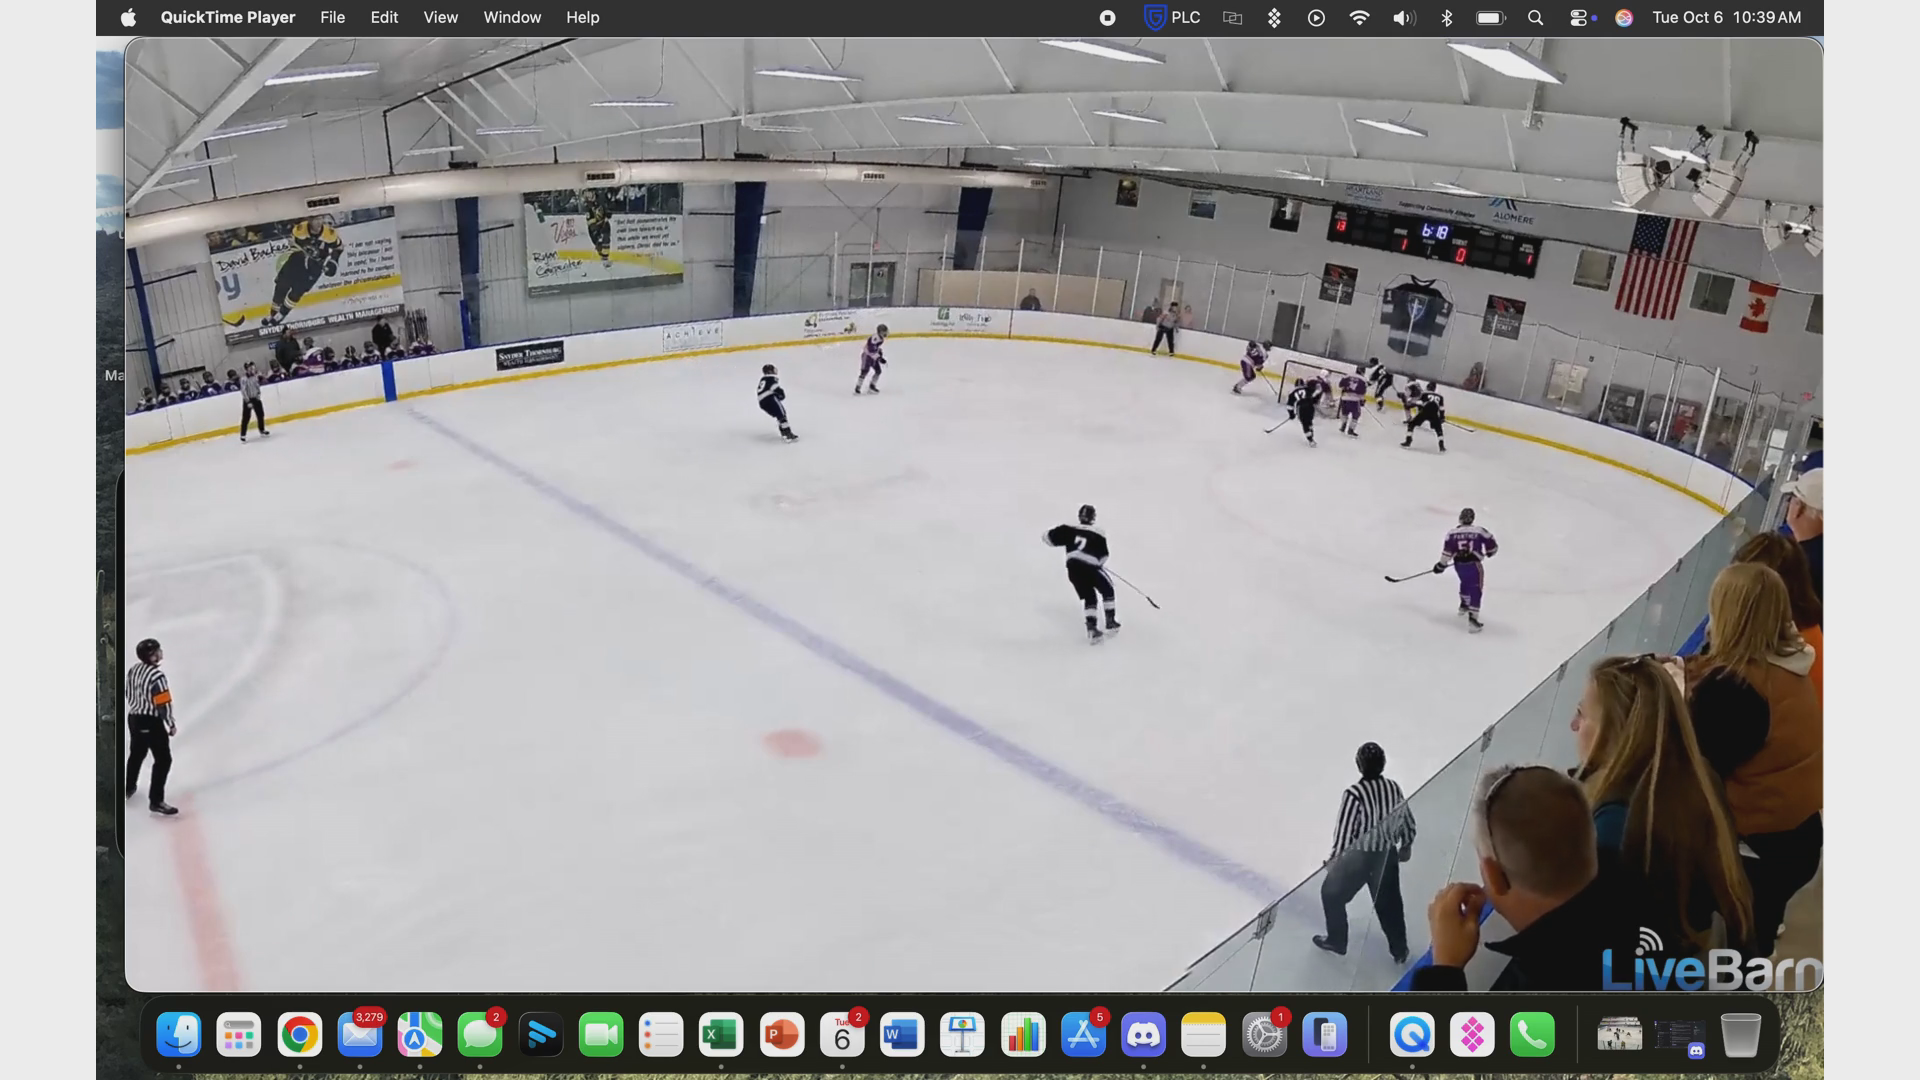Open the Help menu
This screenshot has height=1080, width=1920.
click(x=582, y=17)
